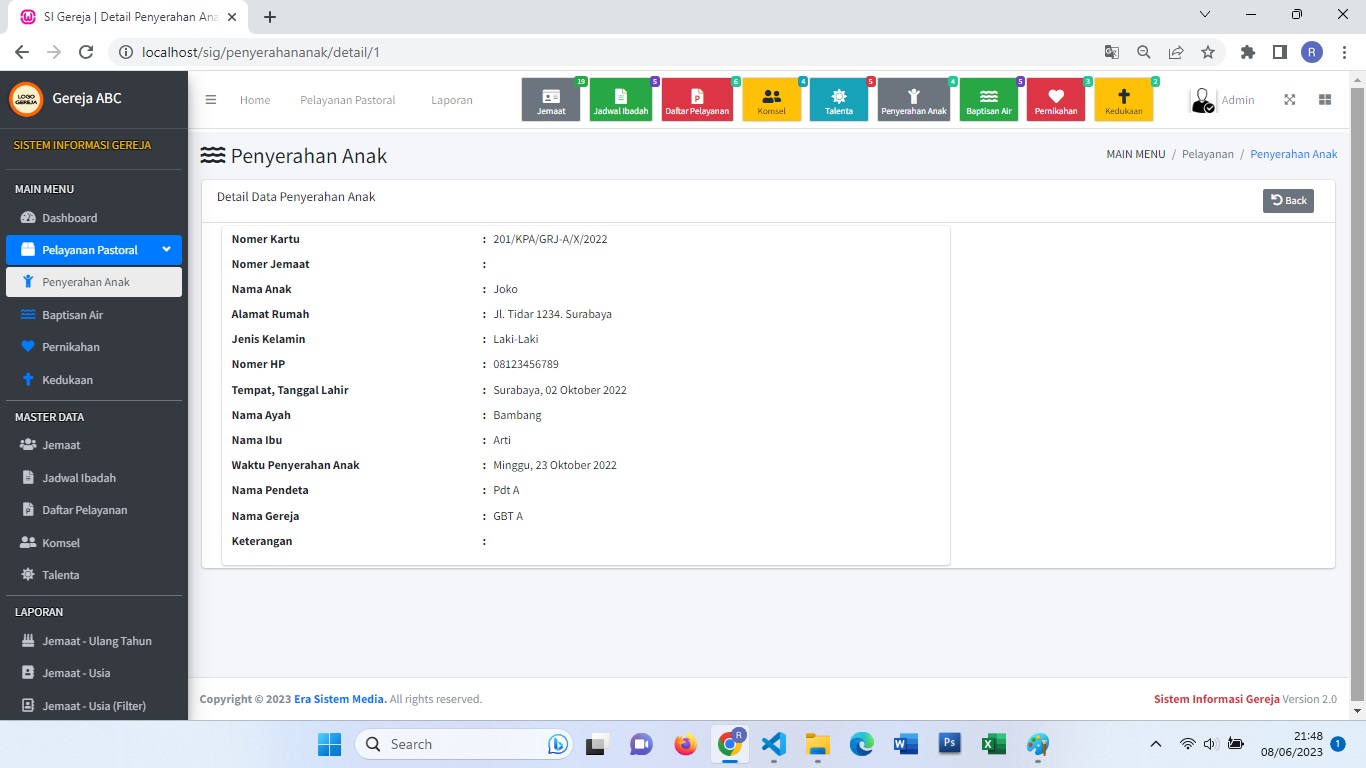This screenshot has height=768, width=1366.
Task: Select the yellow Komsel tile
Action: pyautogui.click(x=771, y=100)
